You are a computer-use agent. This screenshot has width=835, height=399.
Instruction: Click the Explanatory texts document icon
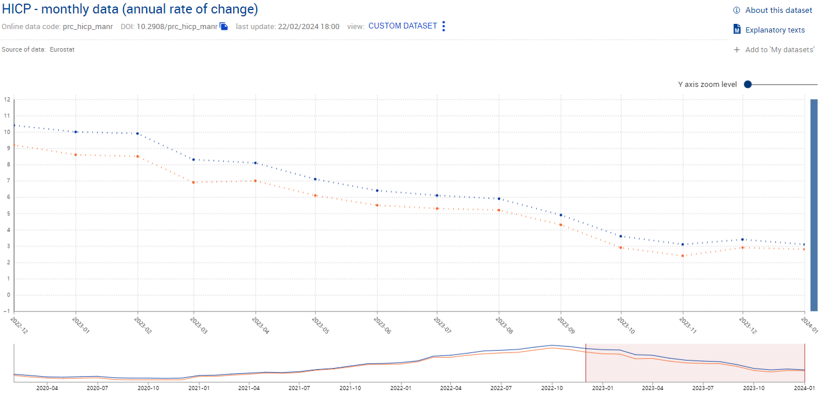(737, 29)
